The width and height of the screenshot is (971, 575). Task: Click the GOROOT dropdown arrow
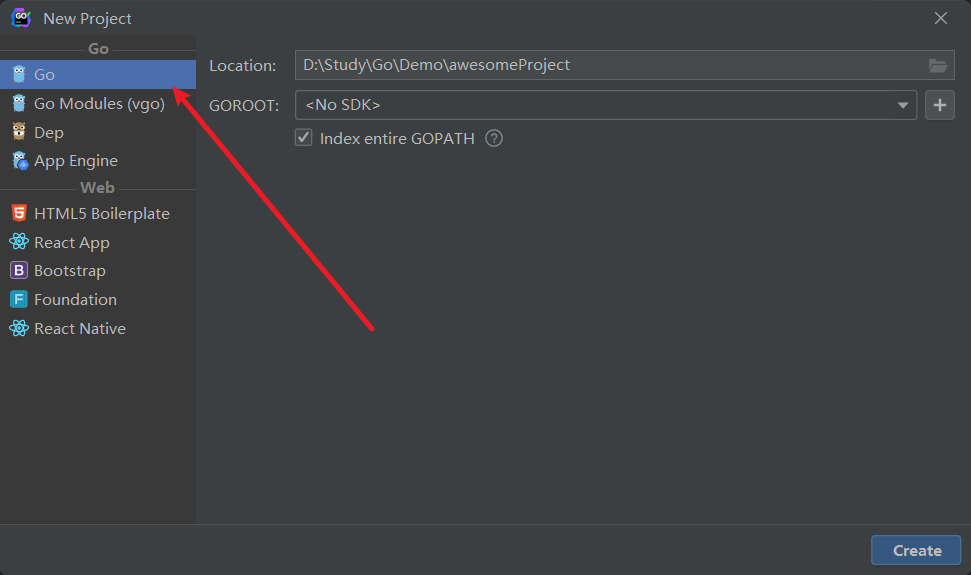[903, 105]
